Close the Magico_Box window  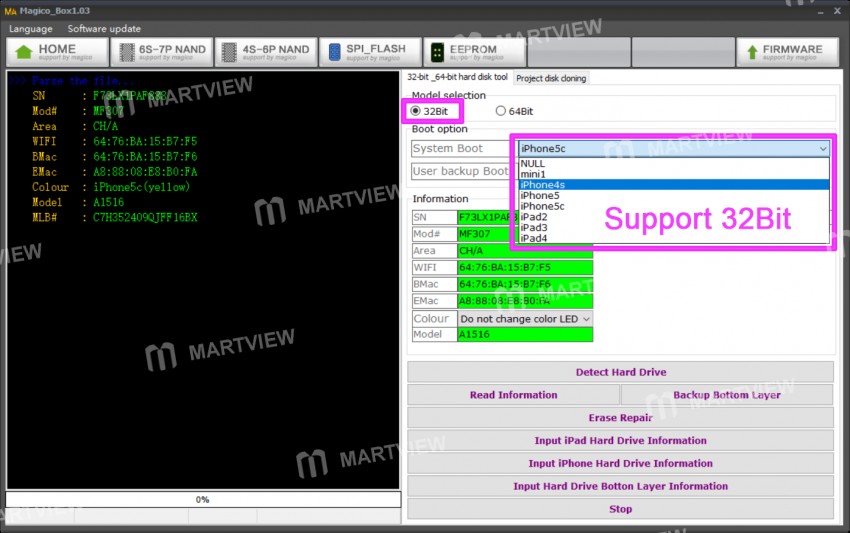pyautogui.click(x=837, y=11)
